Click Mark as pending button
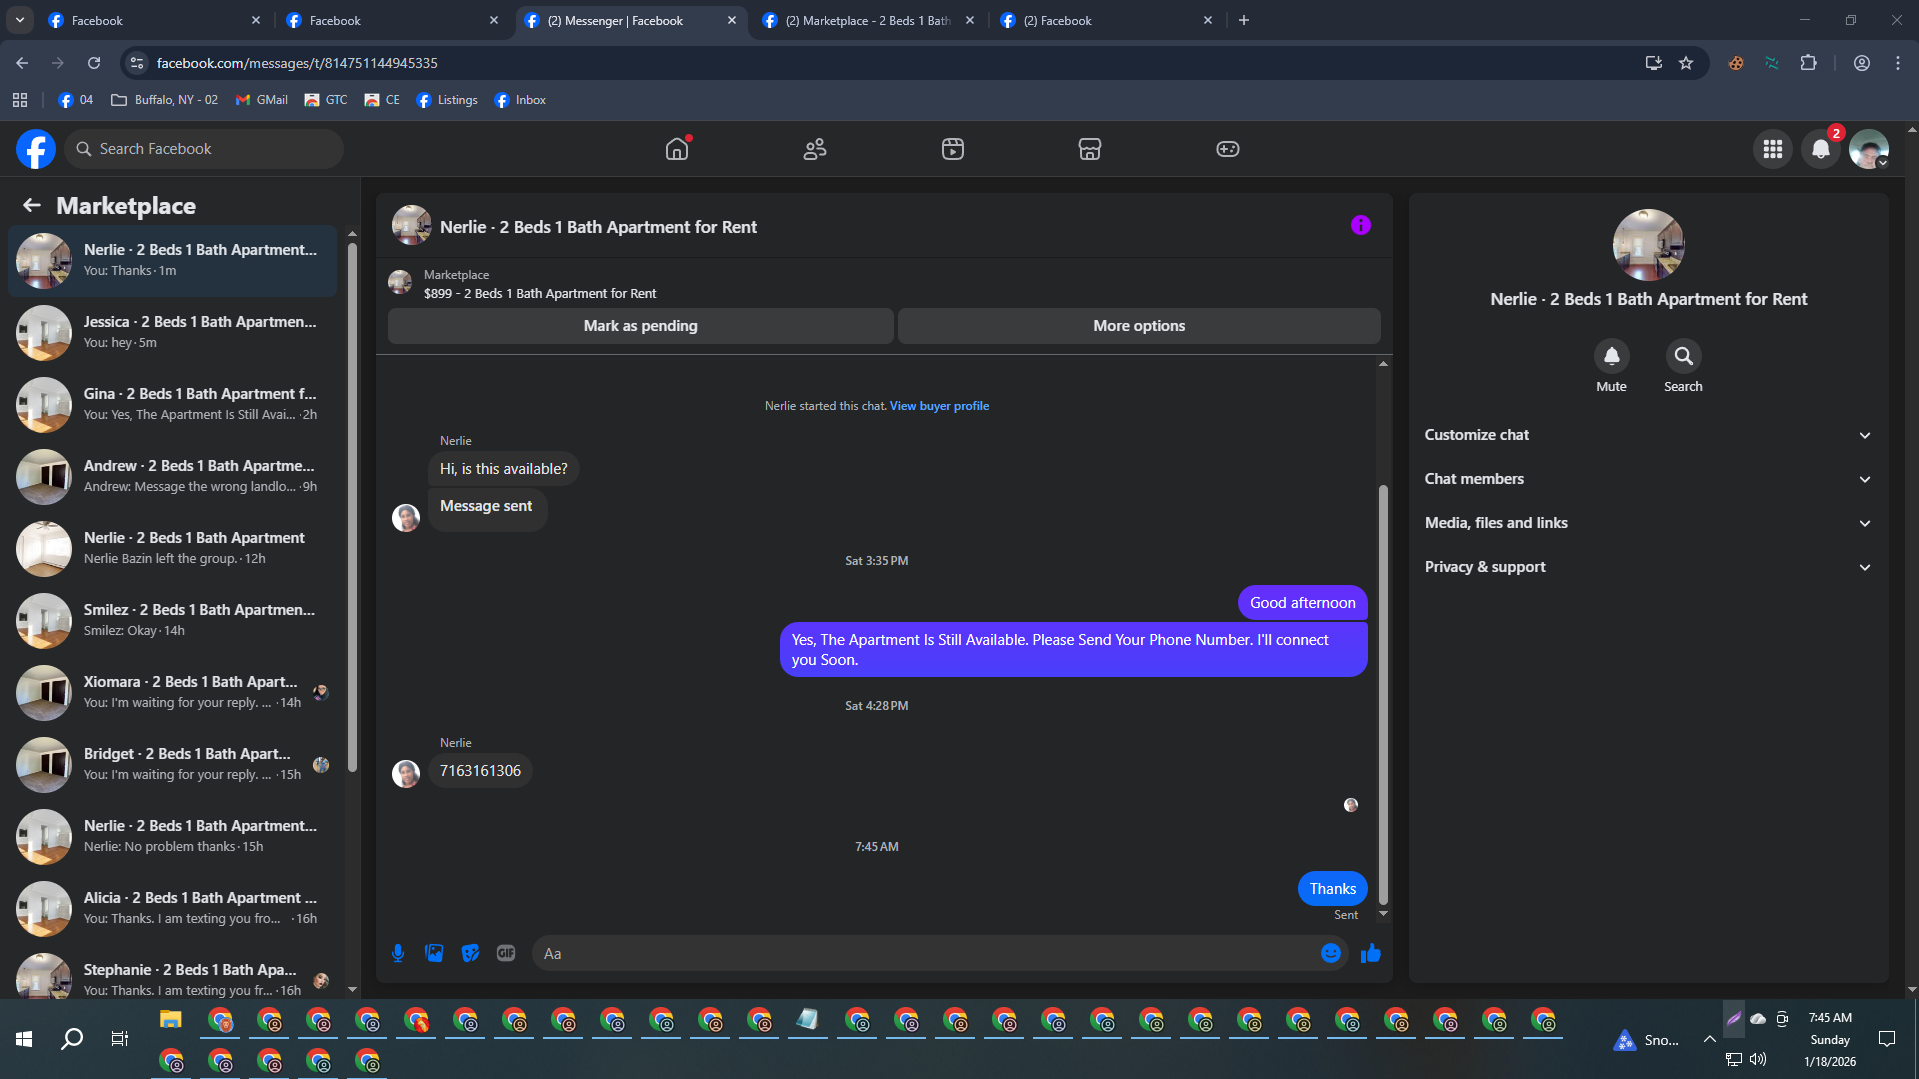The height and width of the screenshot is (1079, 1919). point(640,326)
